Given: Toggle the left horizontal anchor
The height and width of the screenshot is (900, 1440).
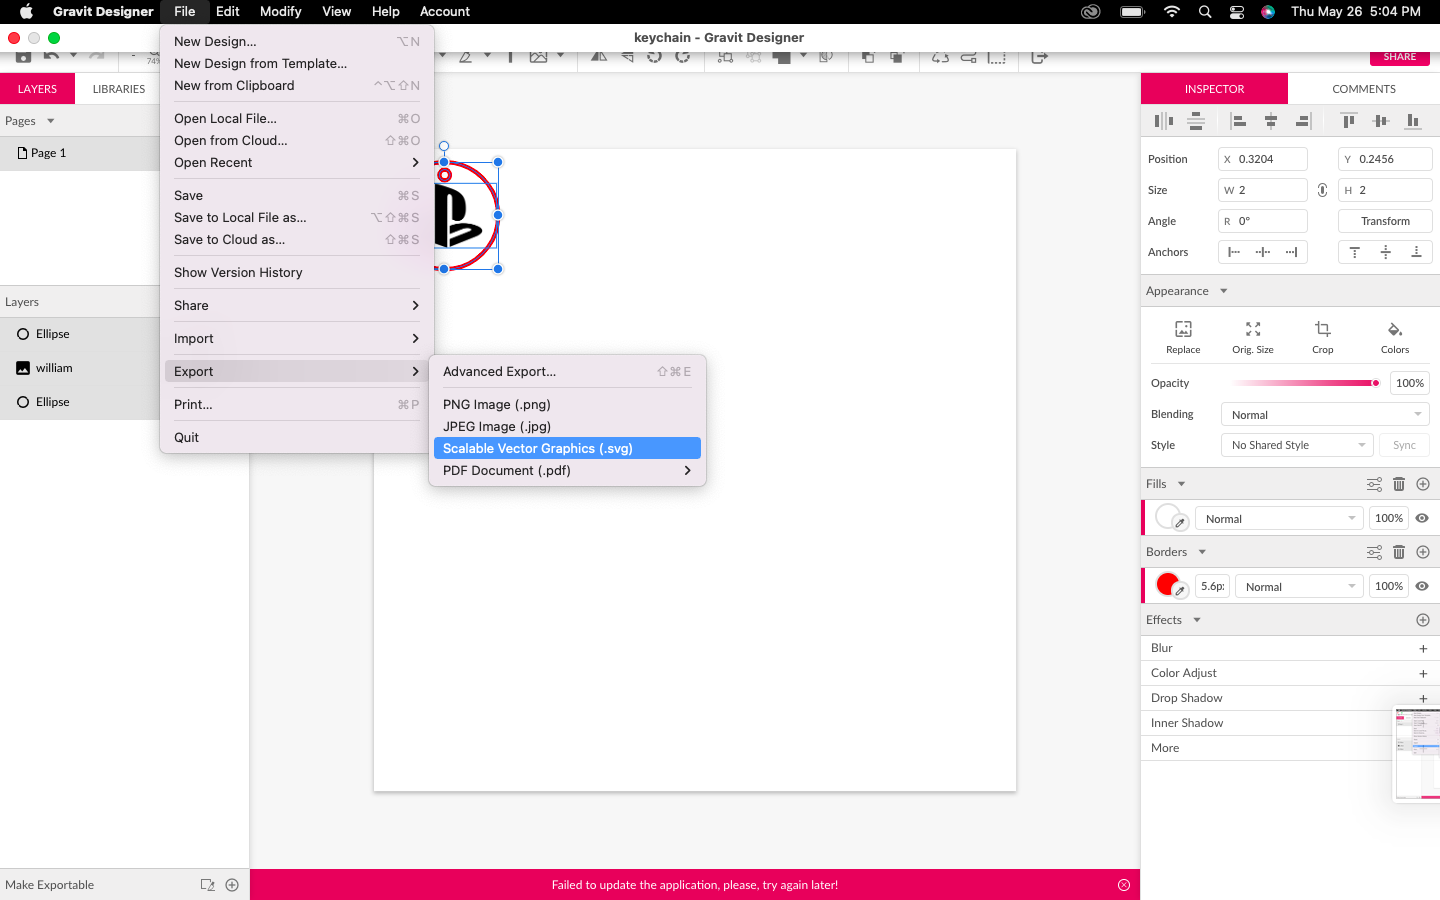Looking at the screenshot, I should 1234,252.
